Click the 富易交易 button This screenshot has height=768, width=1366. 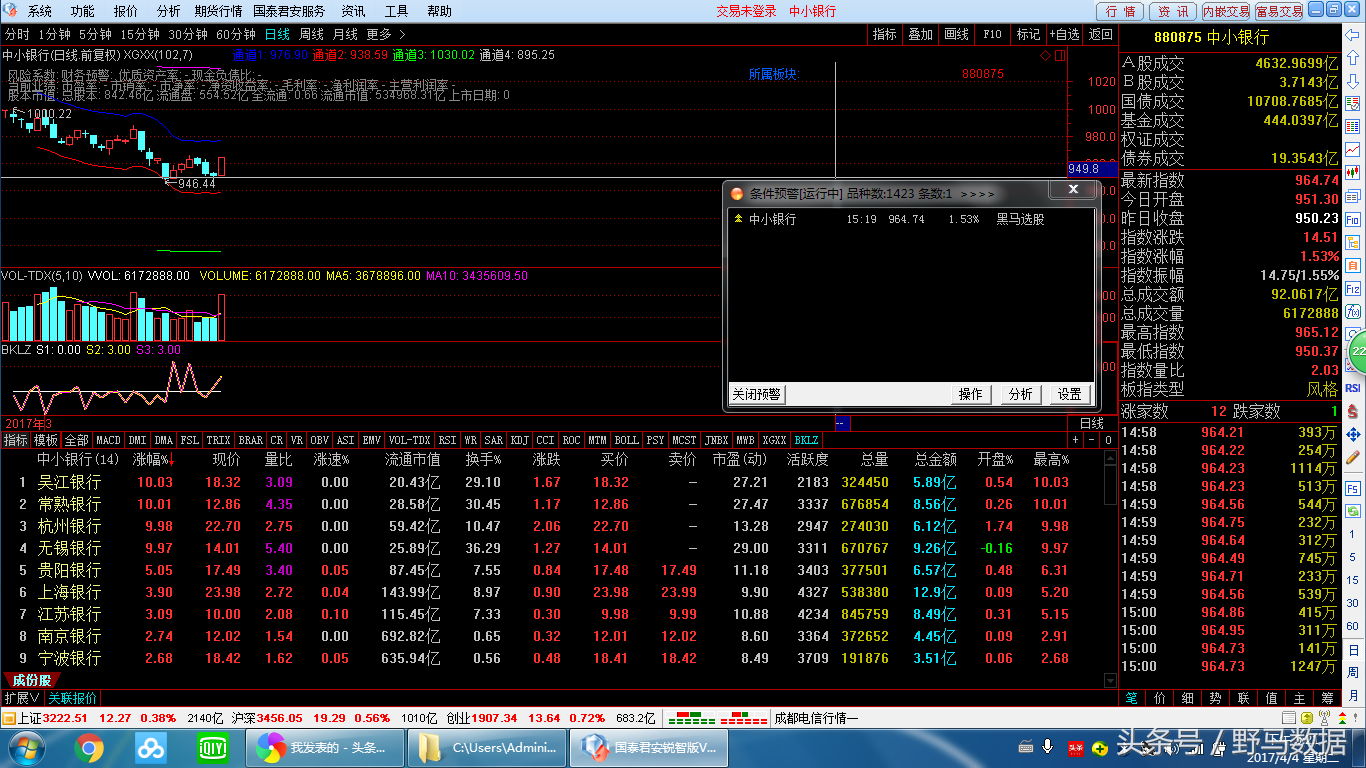tap(1279, 11)
